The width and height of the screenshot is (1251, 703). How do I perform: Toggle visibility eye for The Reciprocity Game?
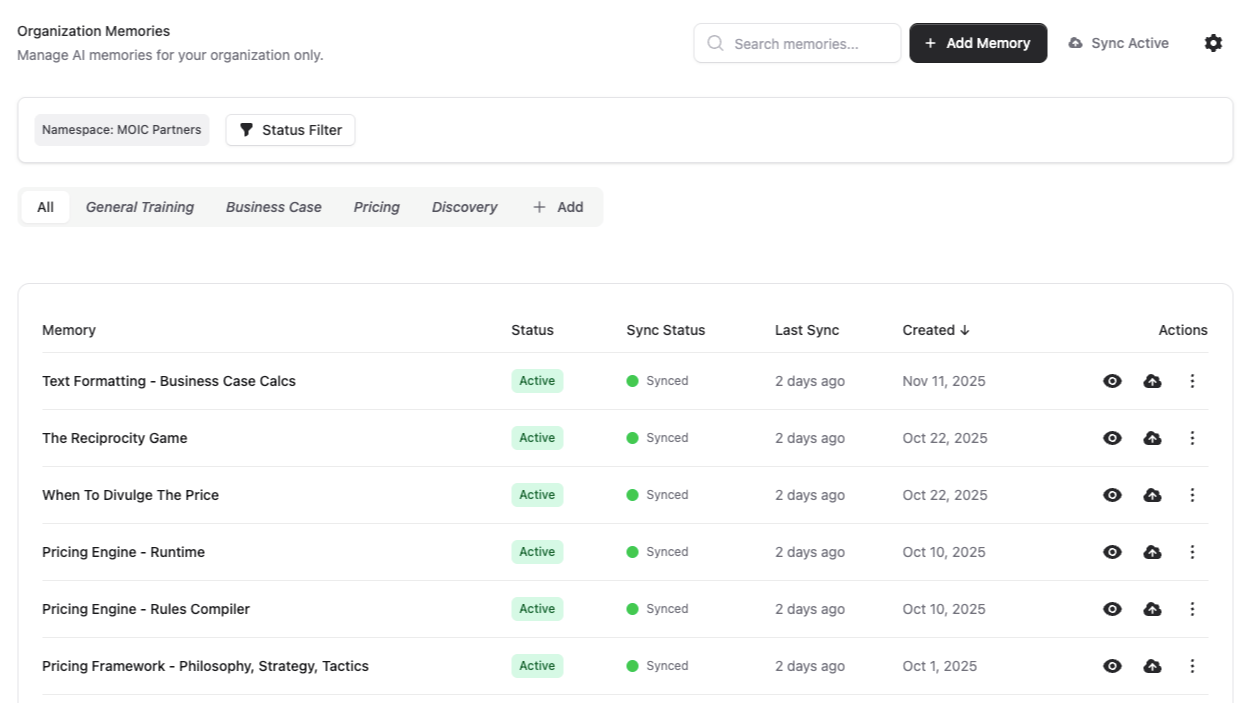click(1112, 438)
